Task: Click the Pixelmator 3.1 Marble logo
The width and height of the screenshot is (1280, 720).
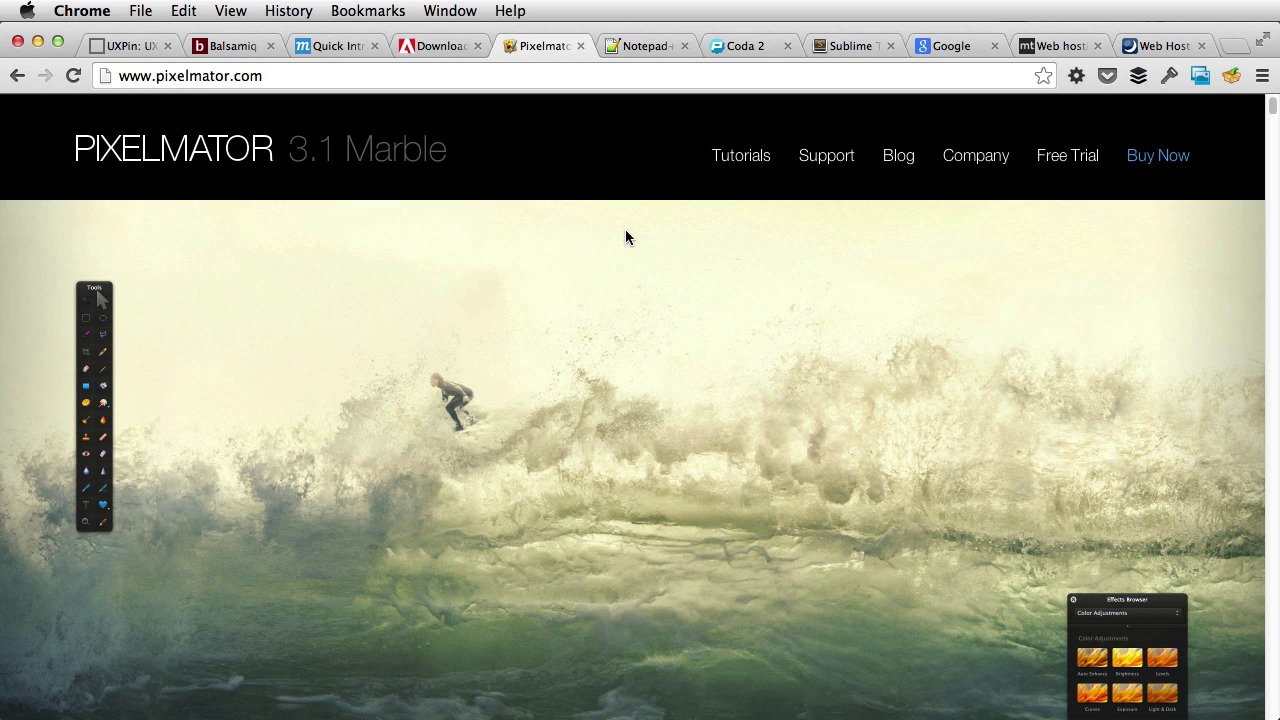Action: click(x=260, y=149)
